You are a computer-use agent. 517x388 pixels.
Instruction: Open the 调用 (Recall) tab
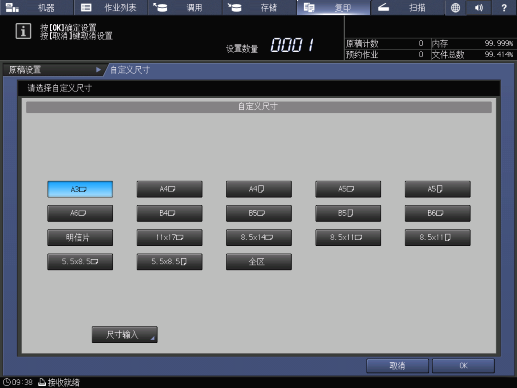coord(185,8)
